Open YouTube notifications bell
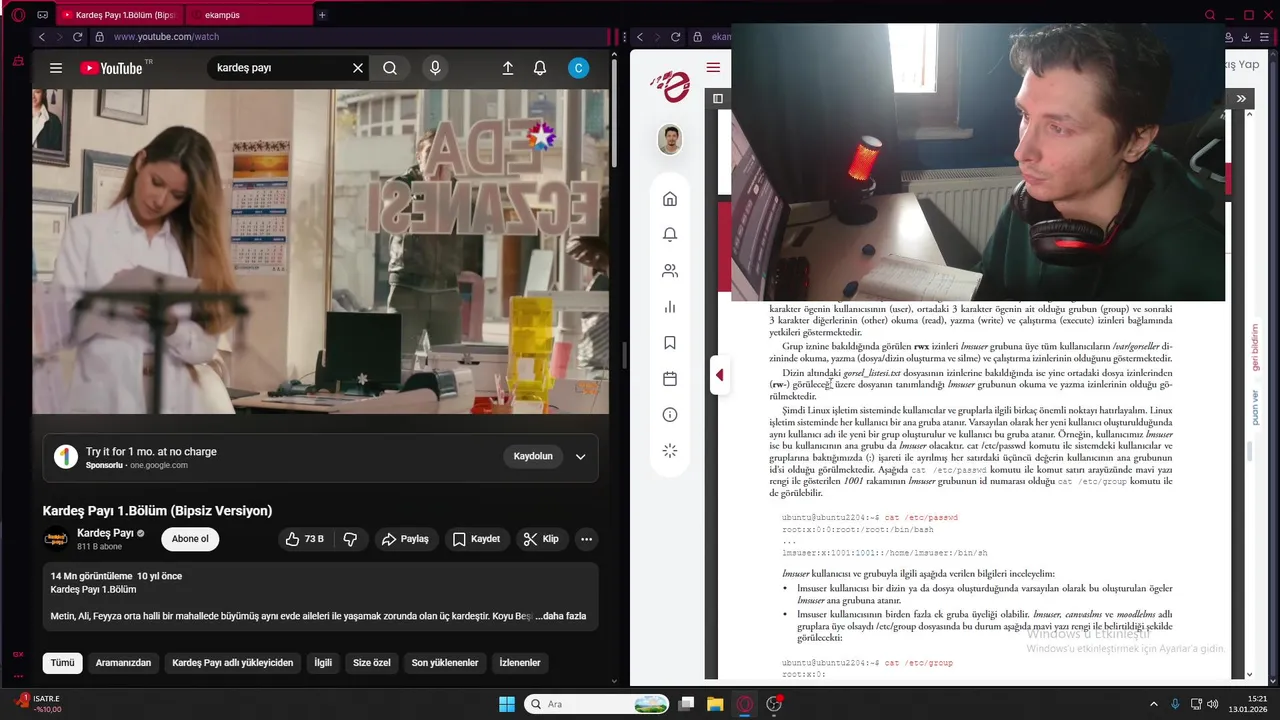This screenshot has height=720, width=1280. (540, 68)
